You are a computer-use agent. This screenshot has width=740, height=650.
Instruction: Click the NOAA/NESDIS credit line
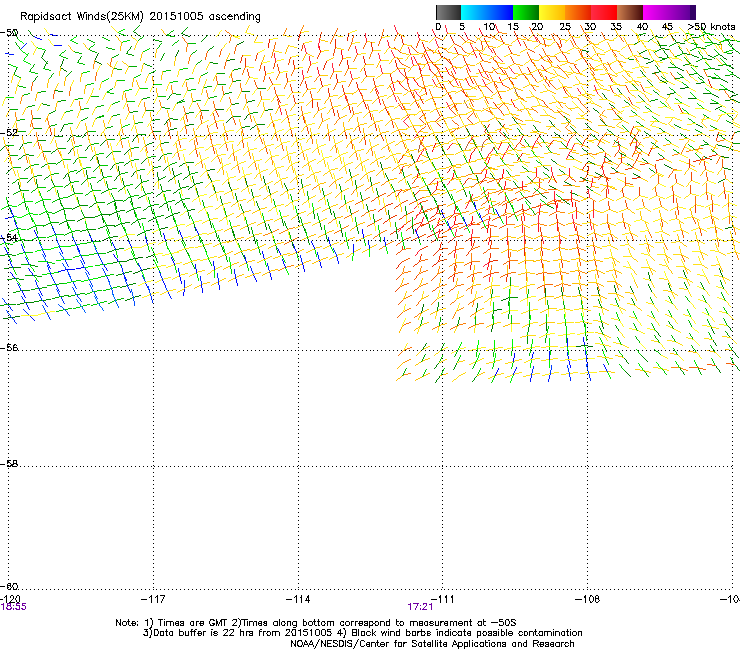[x=432, y=644]
